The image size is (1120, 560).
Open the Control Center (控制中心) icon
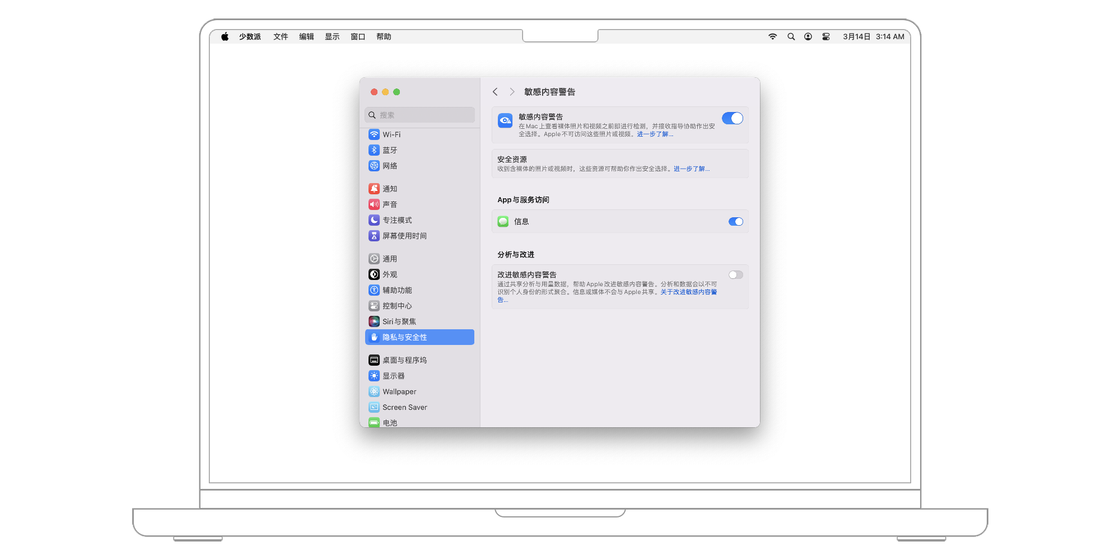tap(374, 306)
